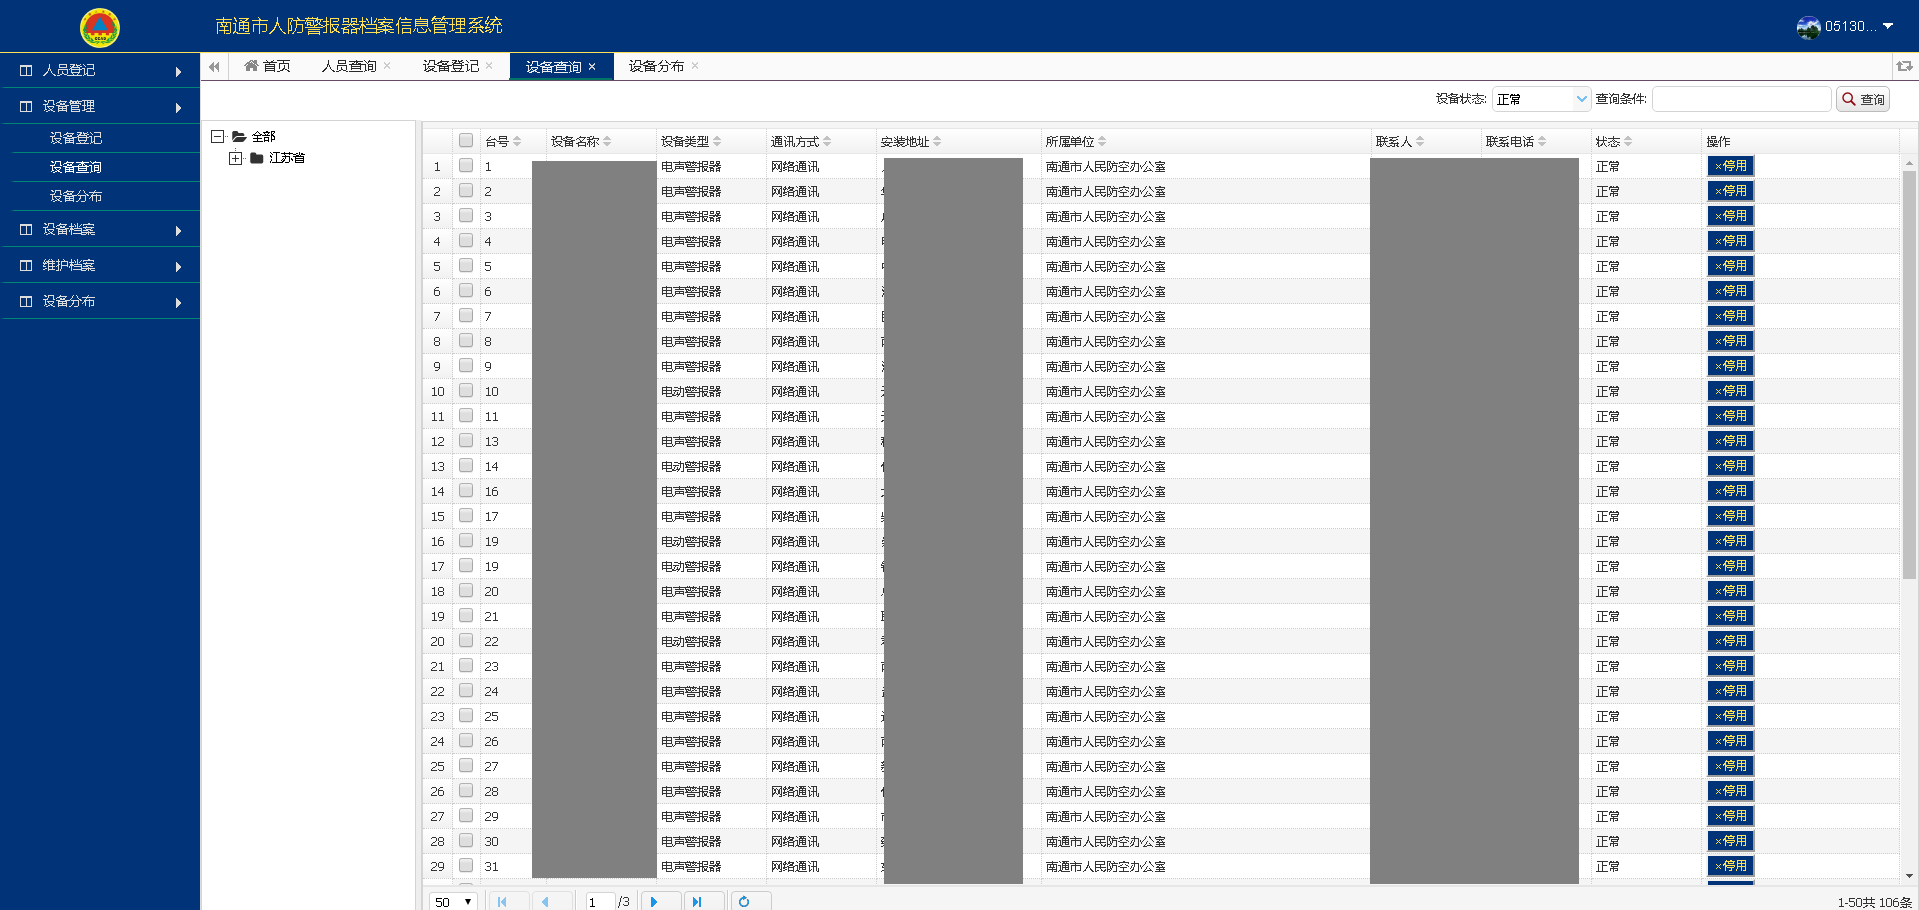The width and height of the screenshot is (1919, 910).
Task: Open 设备档案 in the left sidebar menu
Action: [100, 230]
